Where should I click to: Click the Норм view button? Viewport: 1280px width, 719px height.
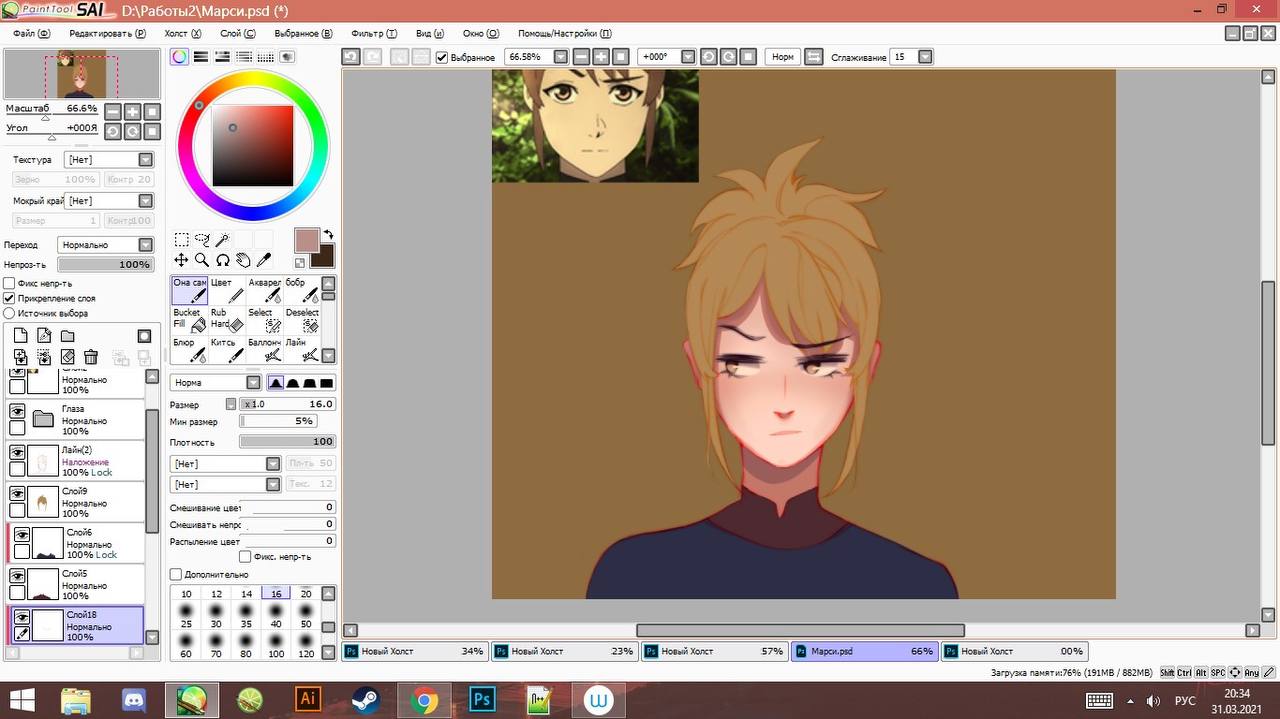point(783,57)
